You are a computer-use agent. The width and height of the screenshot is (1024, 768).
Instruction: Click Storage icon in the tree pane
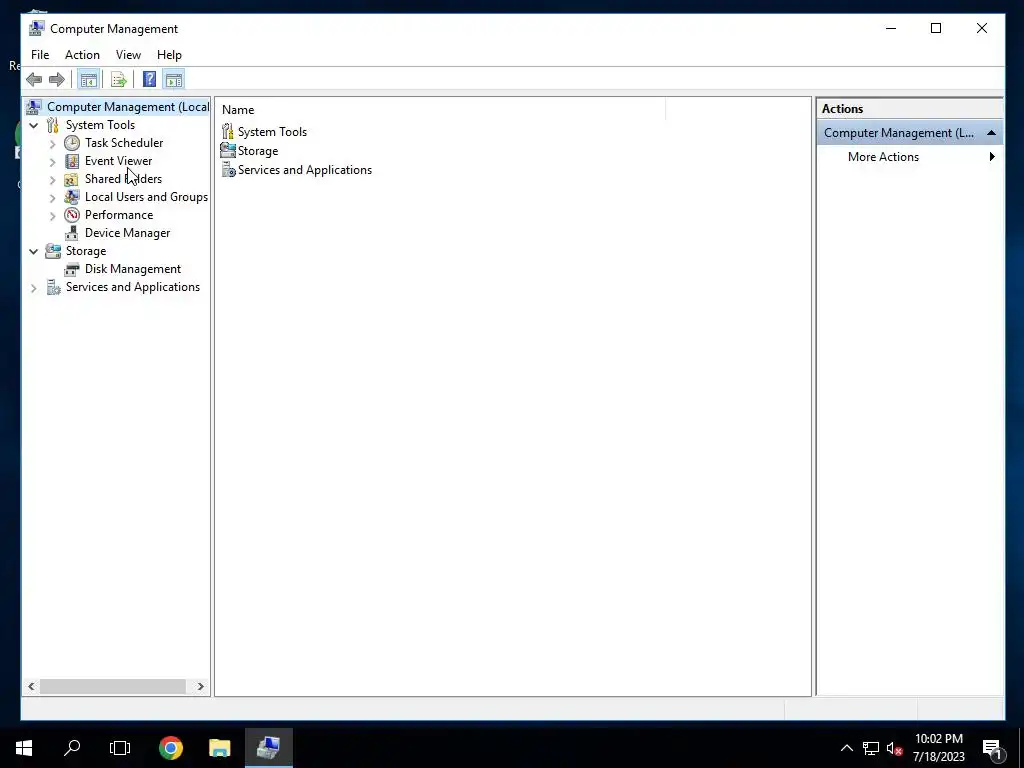point(53,251)
